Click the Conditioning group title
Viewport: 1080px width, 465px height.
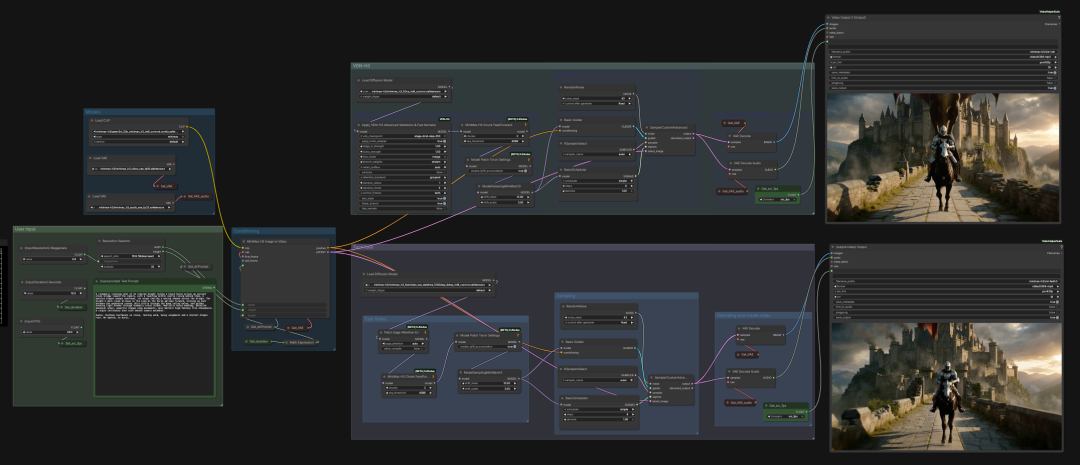tap(246, 231)
